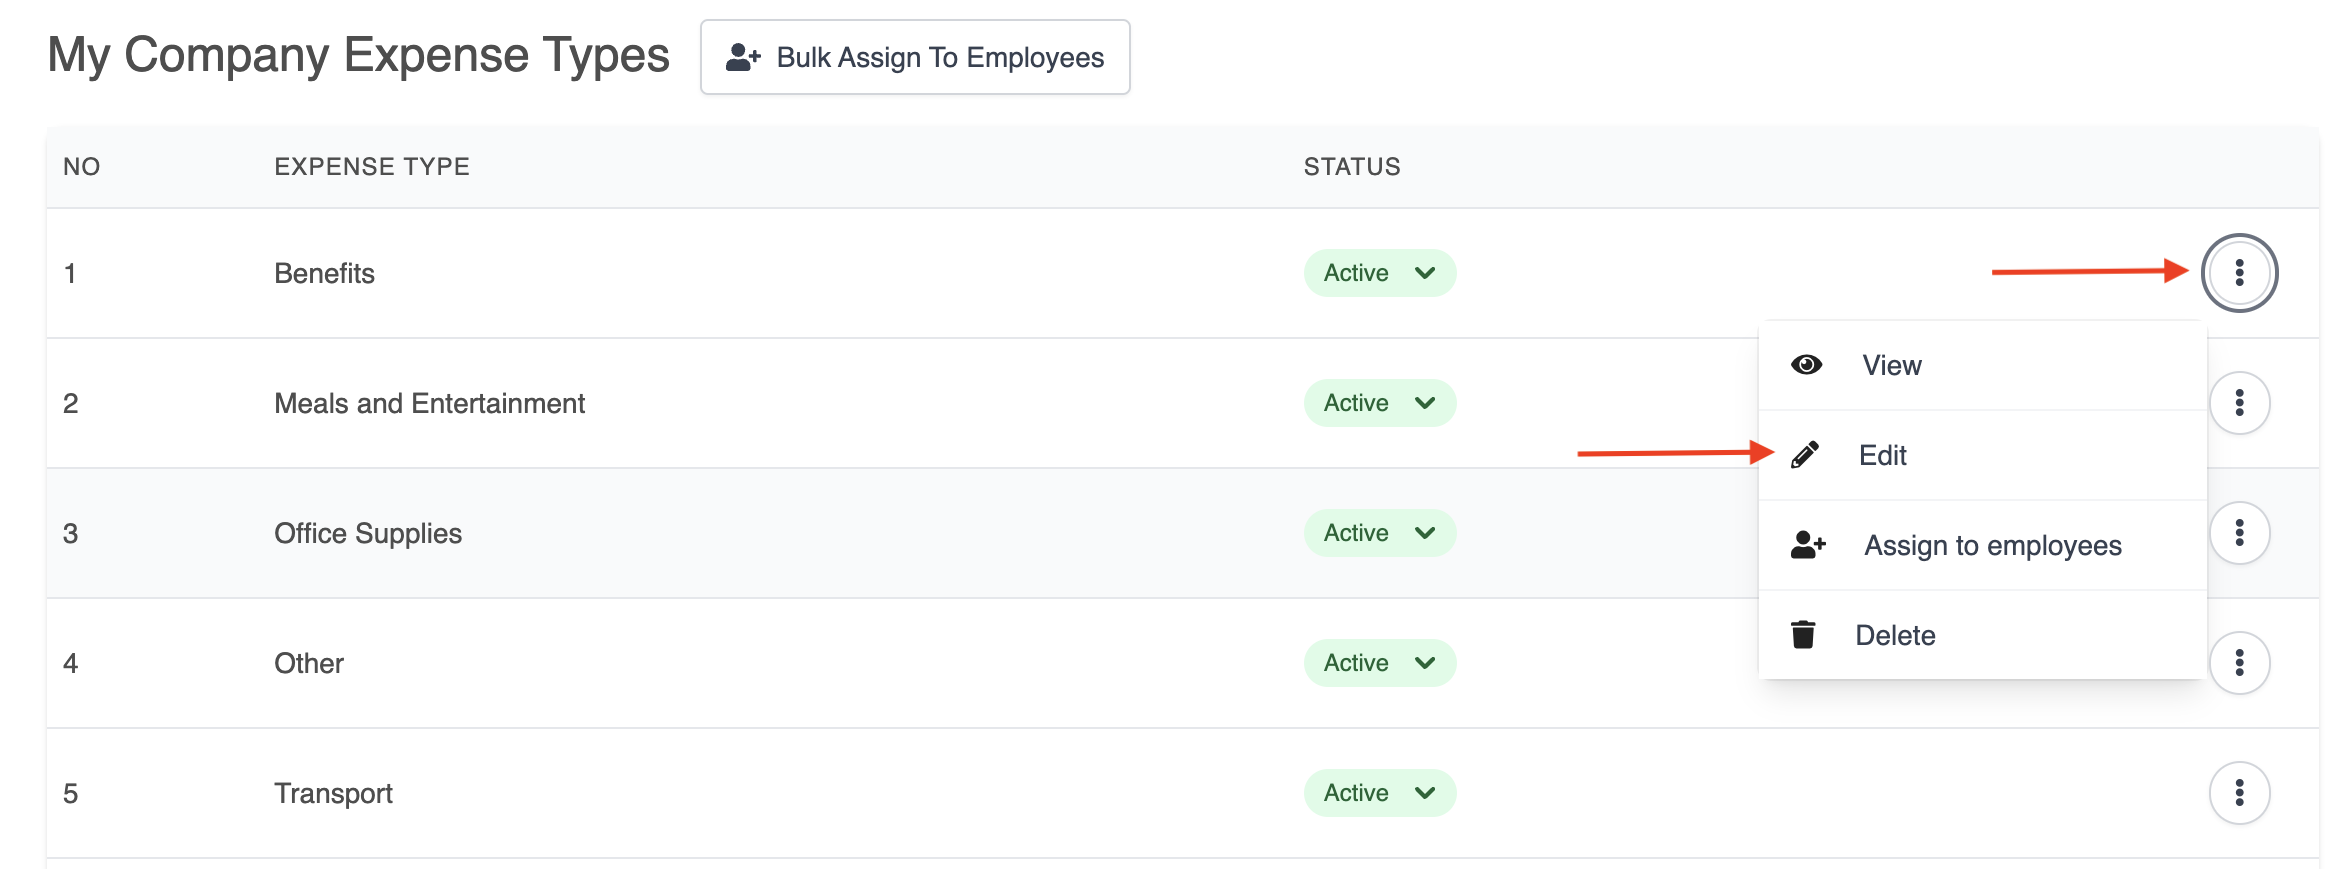2332x869 pixels.
Task: Open Meals and Entertainment Active status dropdown
Action: click(1379, 403)
